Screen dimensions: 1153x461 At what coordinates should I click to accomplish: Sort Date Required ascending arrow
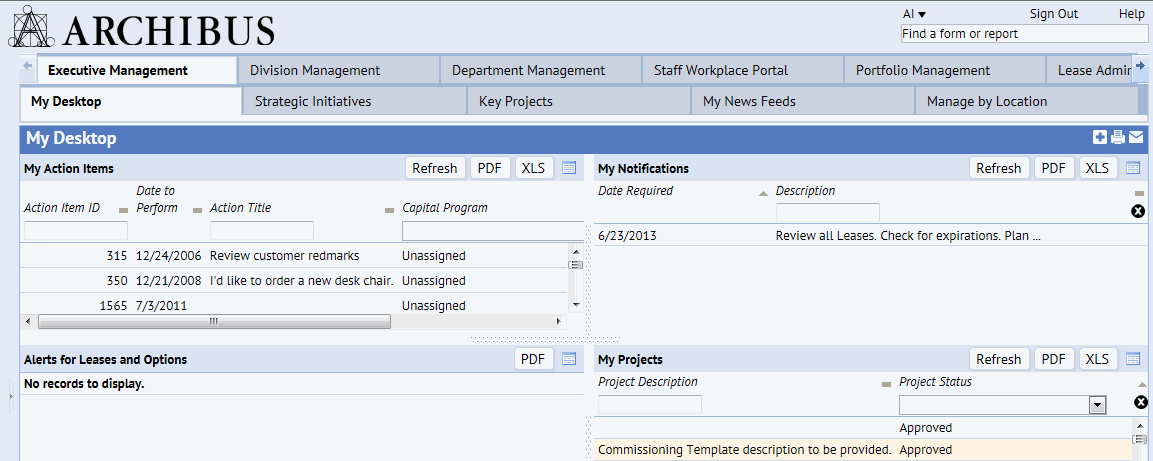[x=763, y=193]
